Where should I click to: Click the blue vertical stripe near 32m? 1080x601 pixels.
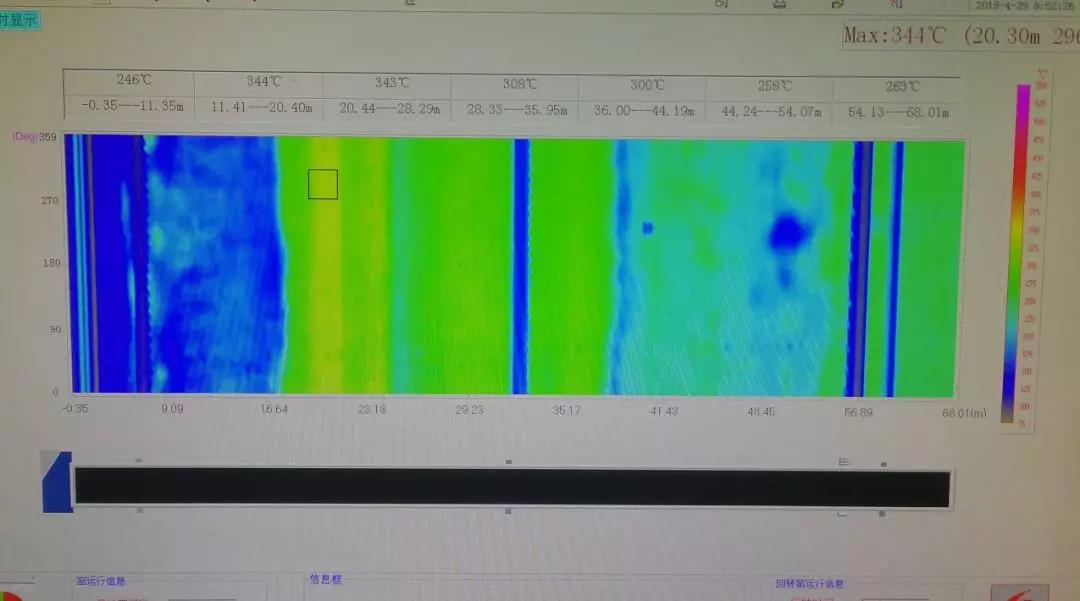[520, 267]
